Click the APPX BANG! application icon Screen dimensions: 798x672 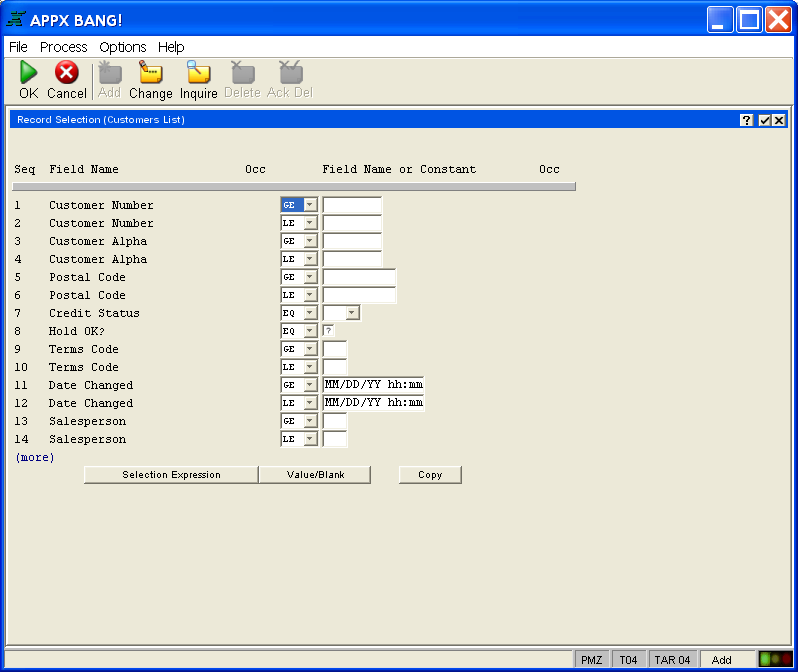point(16,19)
